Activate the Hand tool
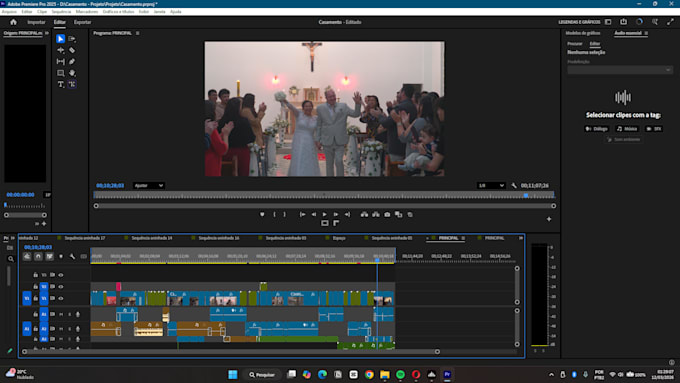This screenshot has height=383, width=680. coord(72,73)
